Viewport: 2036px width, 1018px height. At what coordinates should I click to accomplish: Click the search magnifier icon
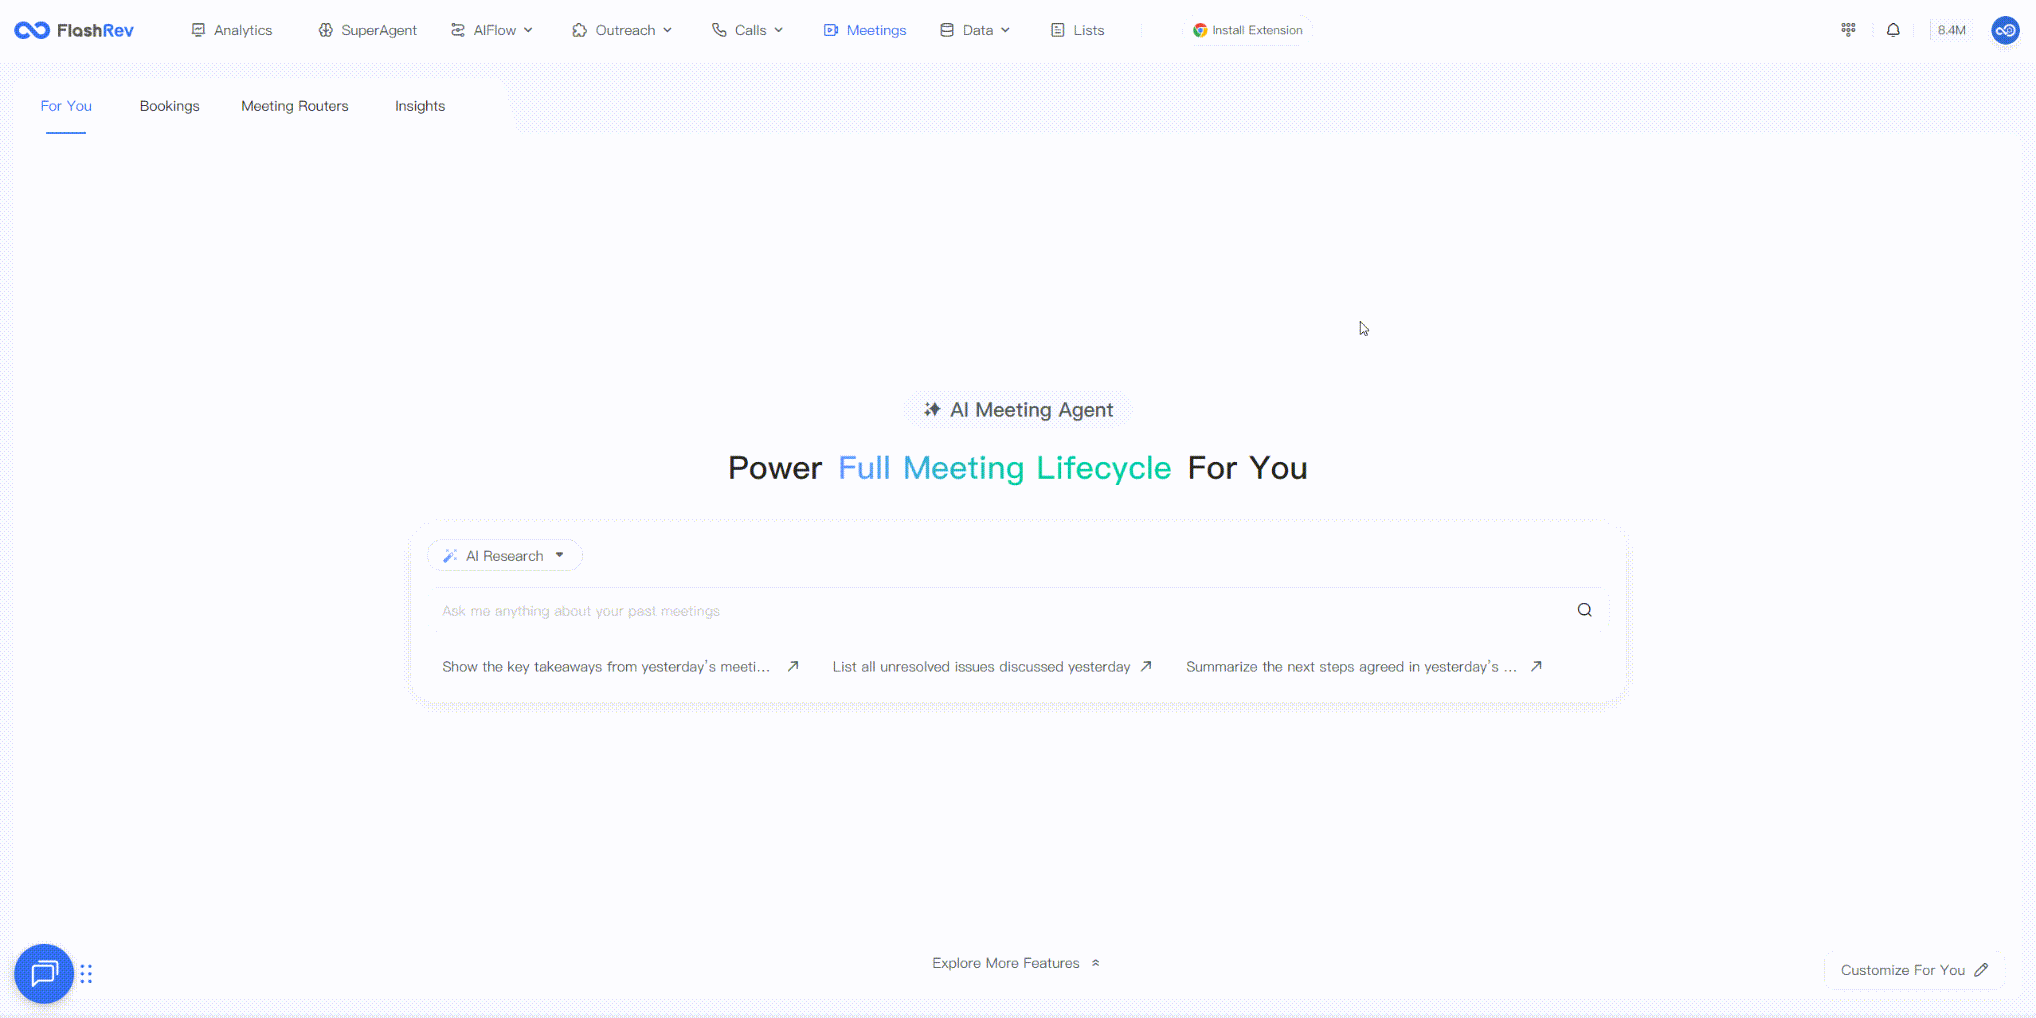(1584, 610)
